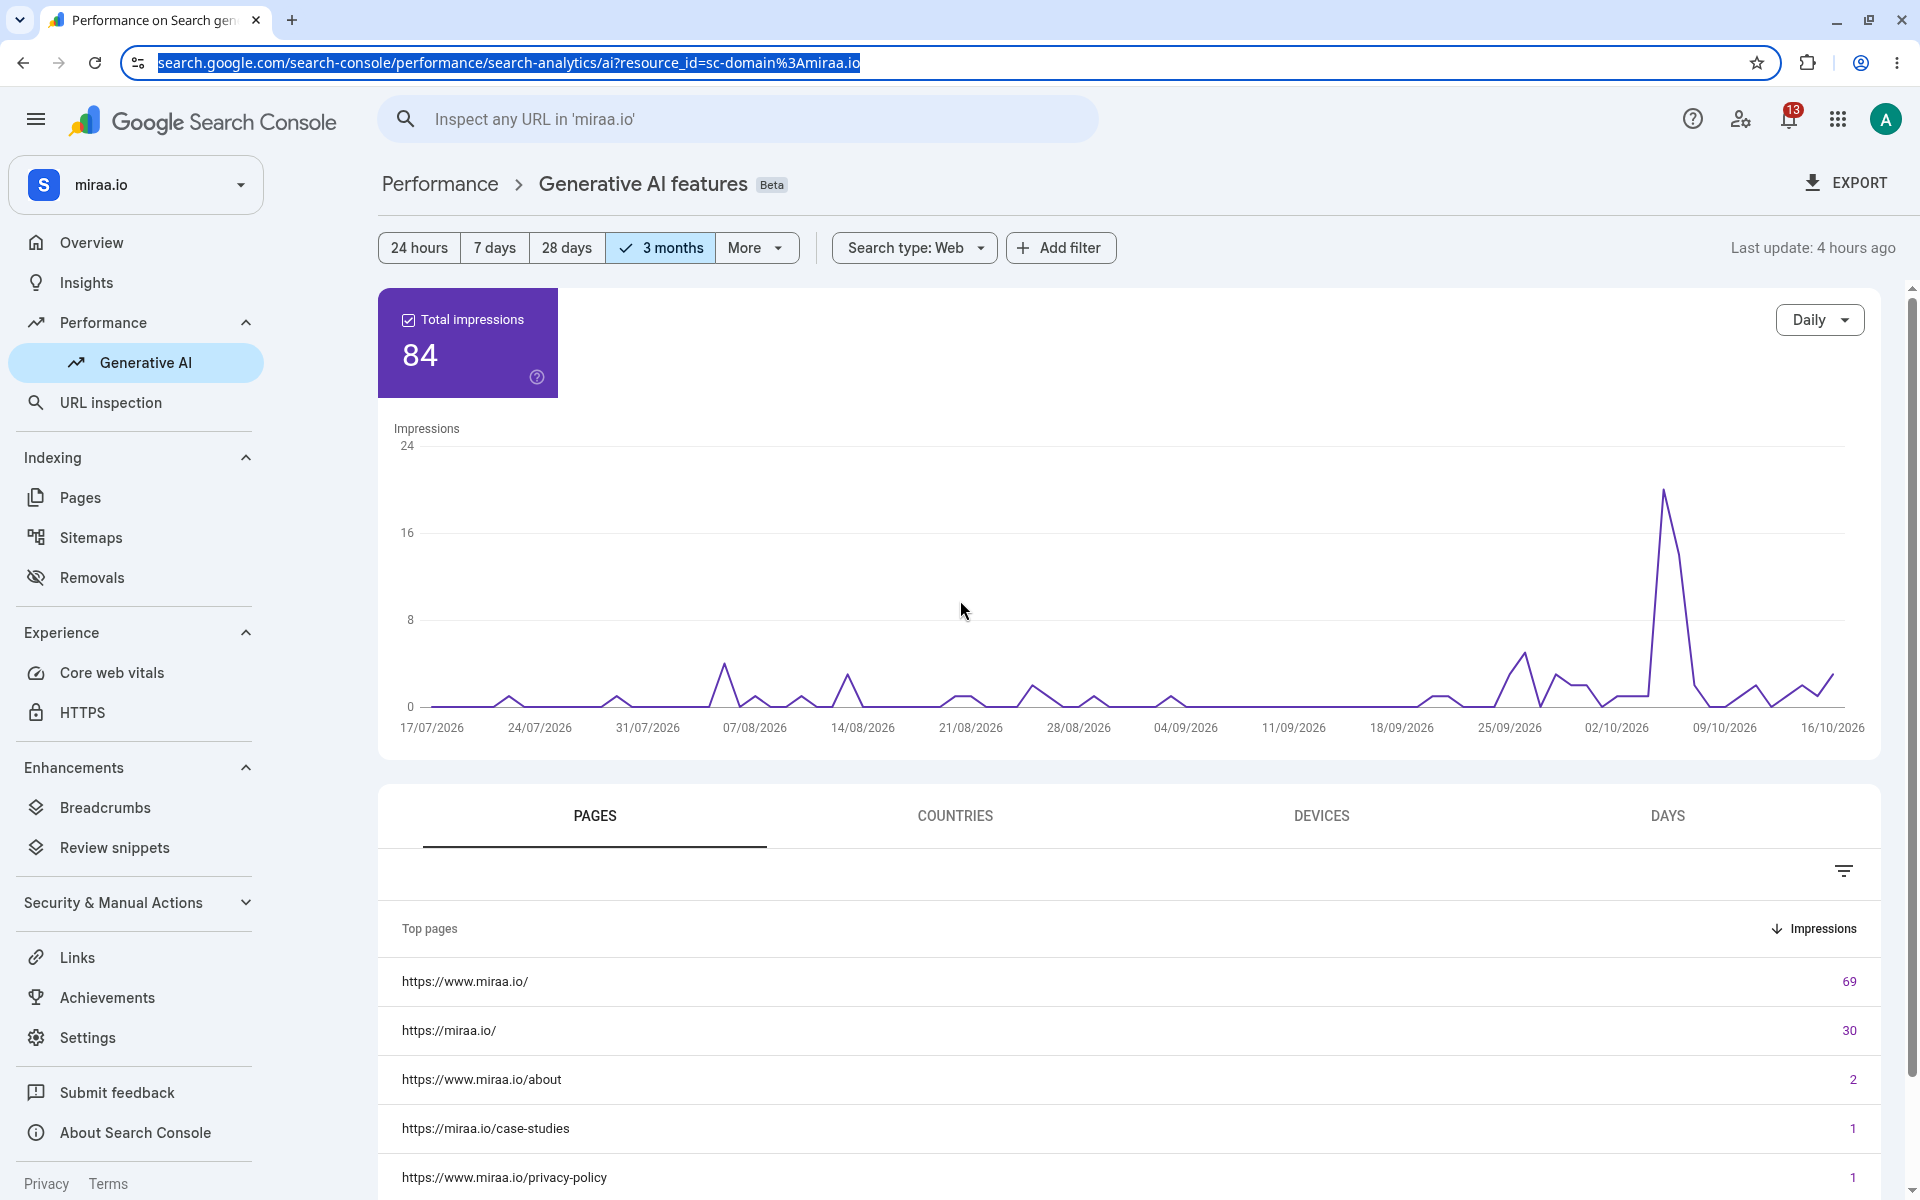Image resolution: width=1920 pixels, height=1200 pixels.
Task: Collapse the Performance section
Action: [246, 323]
